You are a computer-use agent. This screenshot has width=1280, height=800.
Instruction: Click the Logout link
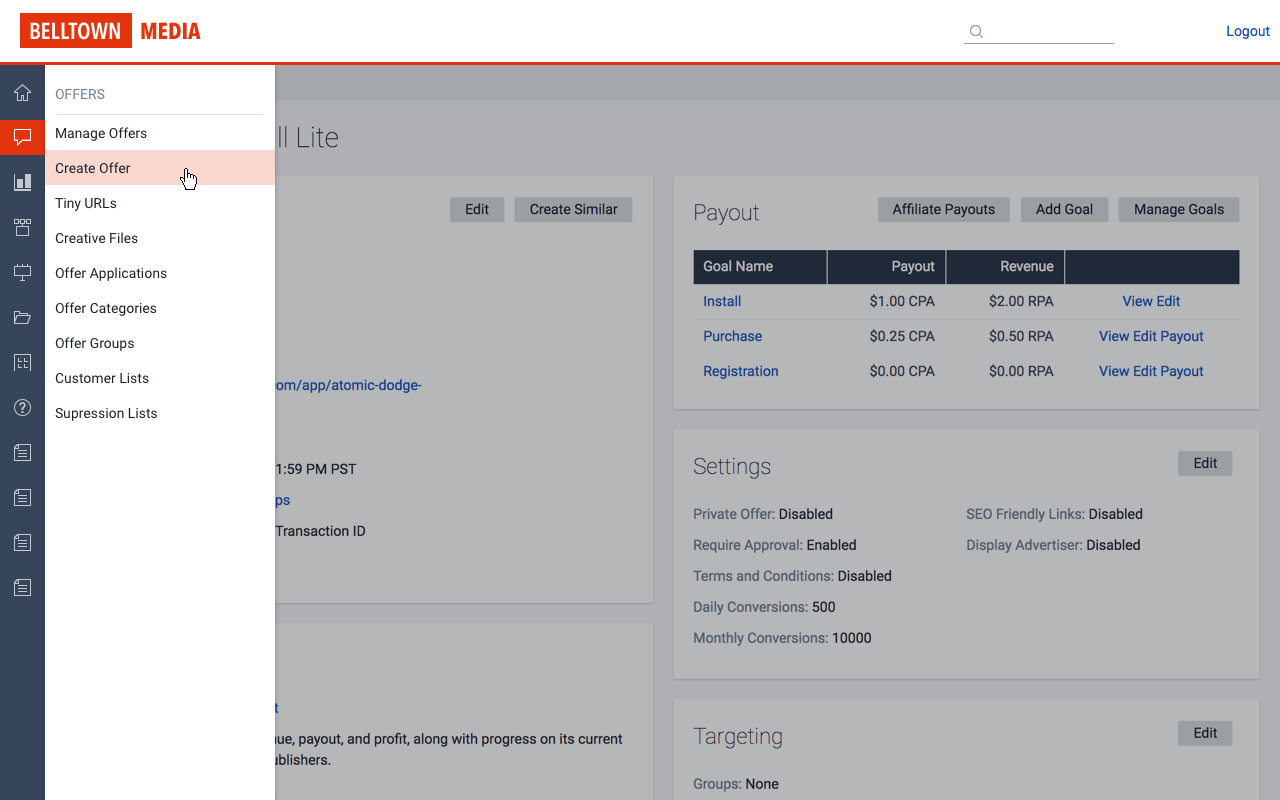click(1248, 31)
